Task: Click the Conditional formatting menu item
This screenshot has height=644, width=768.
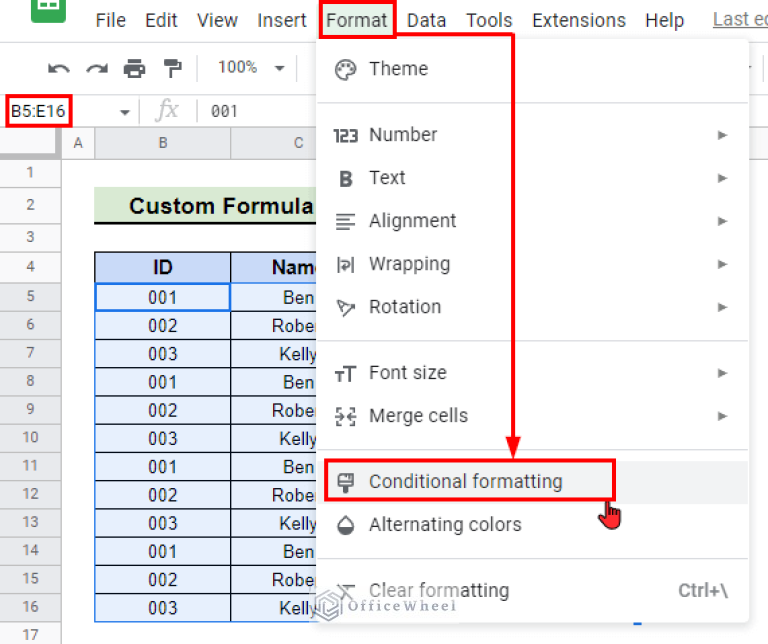Action: click(x=466, y=481)
